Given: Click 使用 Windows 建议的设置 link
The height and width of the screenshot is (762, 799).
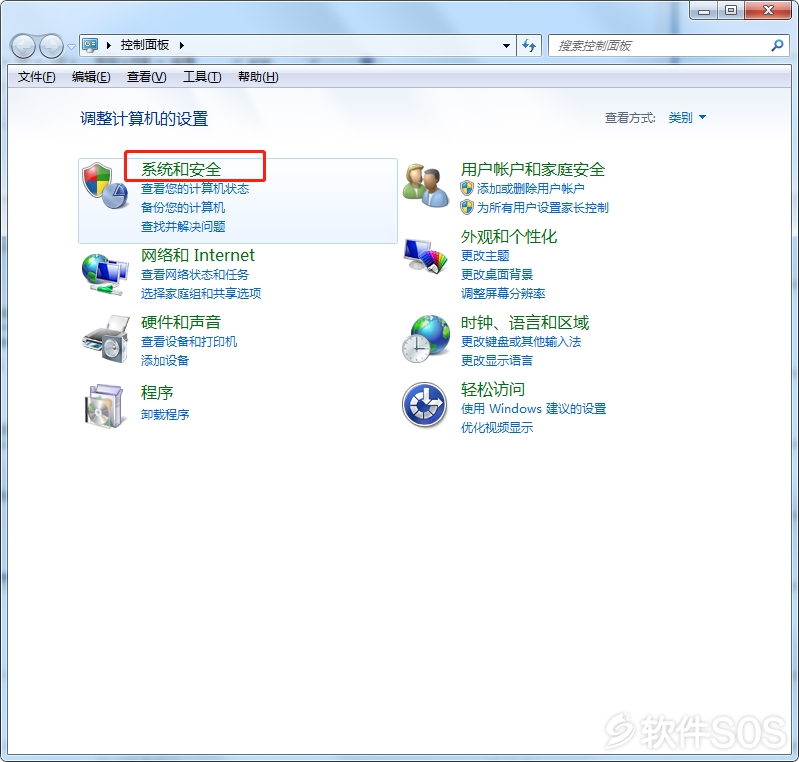Looking at the screenshot, I should coord(534,408).
